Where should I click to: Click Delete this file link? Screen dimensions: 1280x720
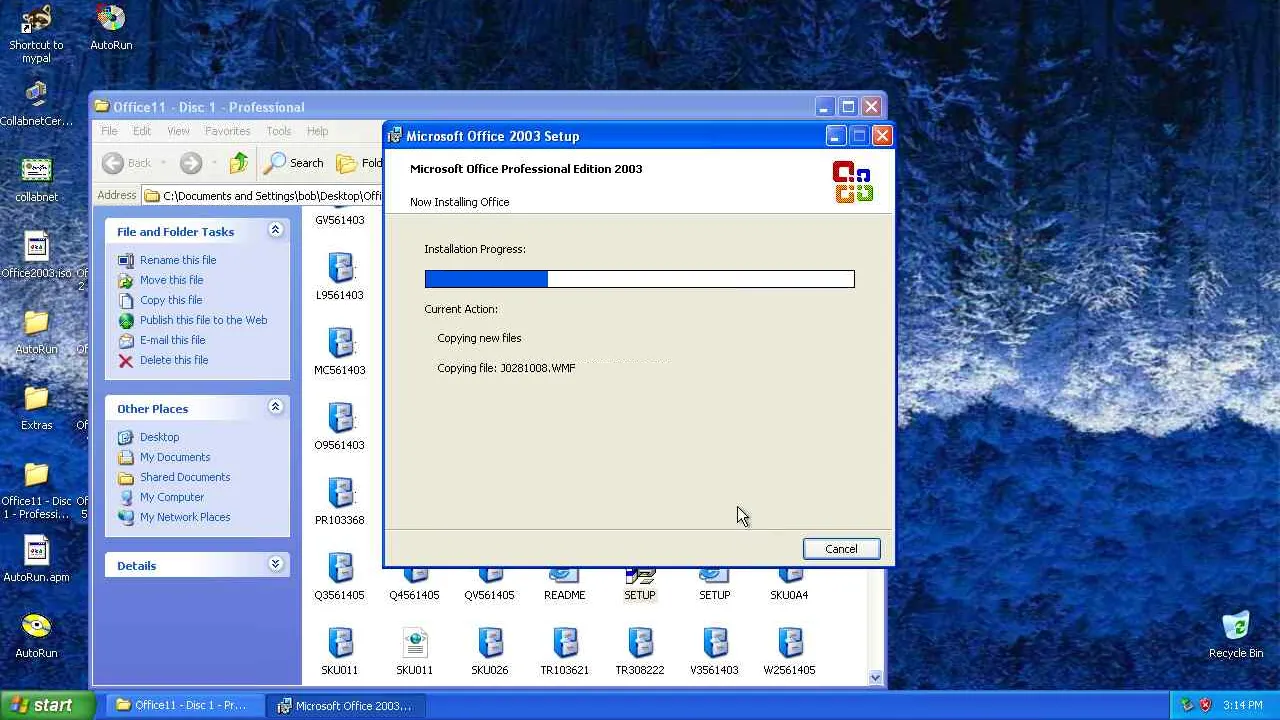pos(174,360)
